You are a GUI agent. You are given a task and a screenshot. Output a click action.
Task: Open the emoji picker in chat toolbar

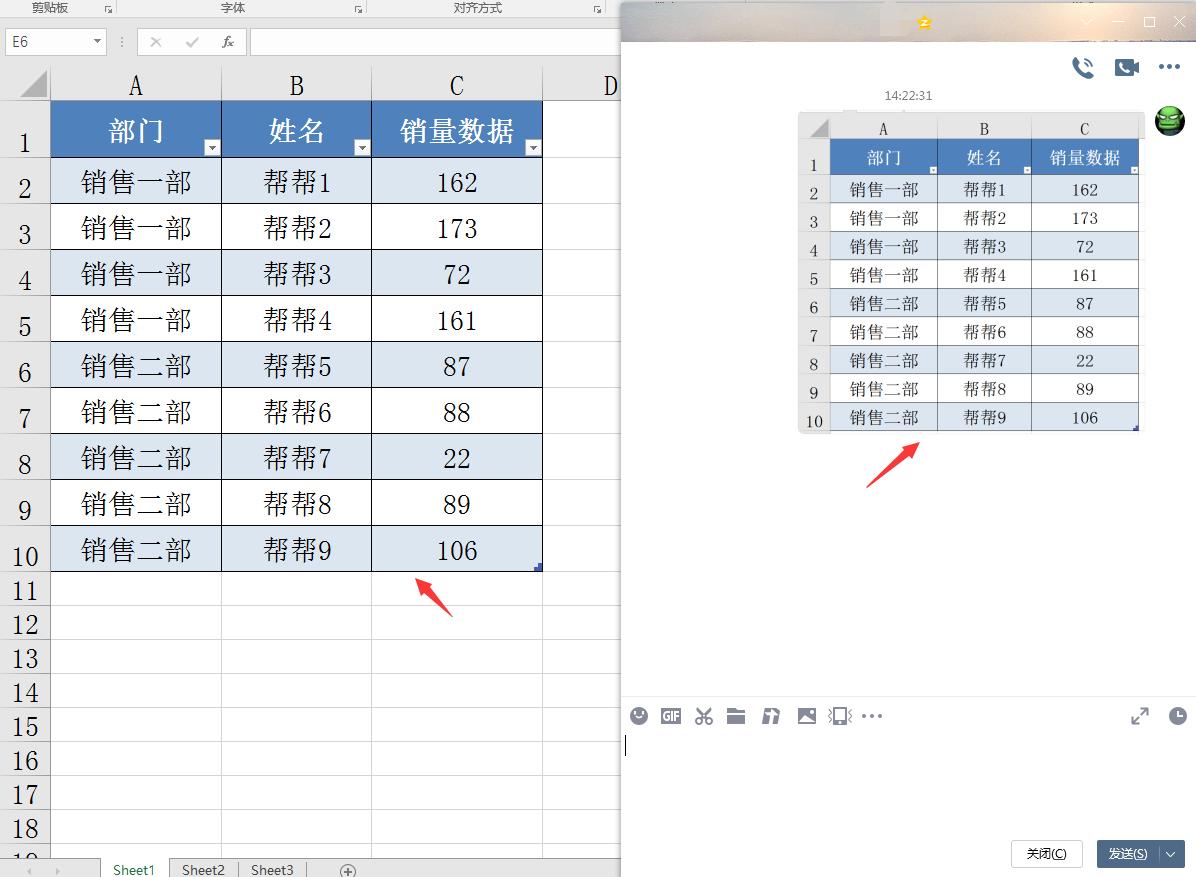(x=639, y=716)
